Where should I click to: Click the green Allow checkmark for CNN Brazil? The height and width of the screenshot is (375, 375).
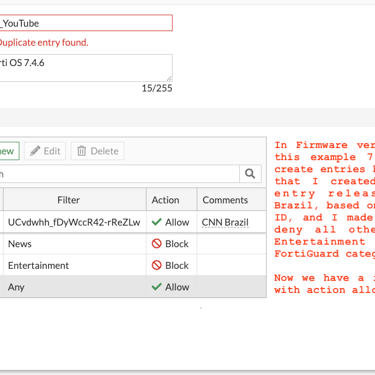click(156, 222)
